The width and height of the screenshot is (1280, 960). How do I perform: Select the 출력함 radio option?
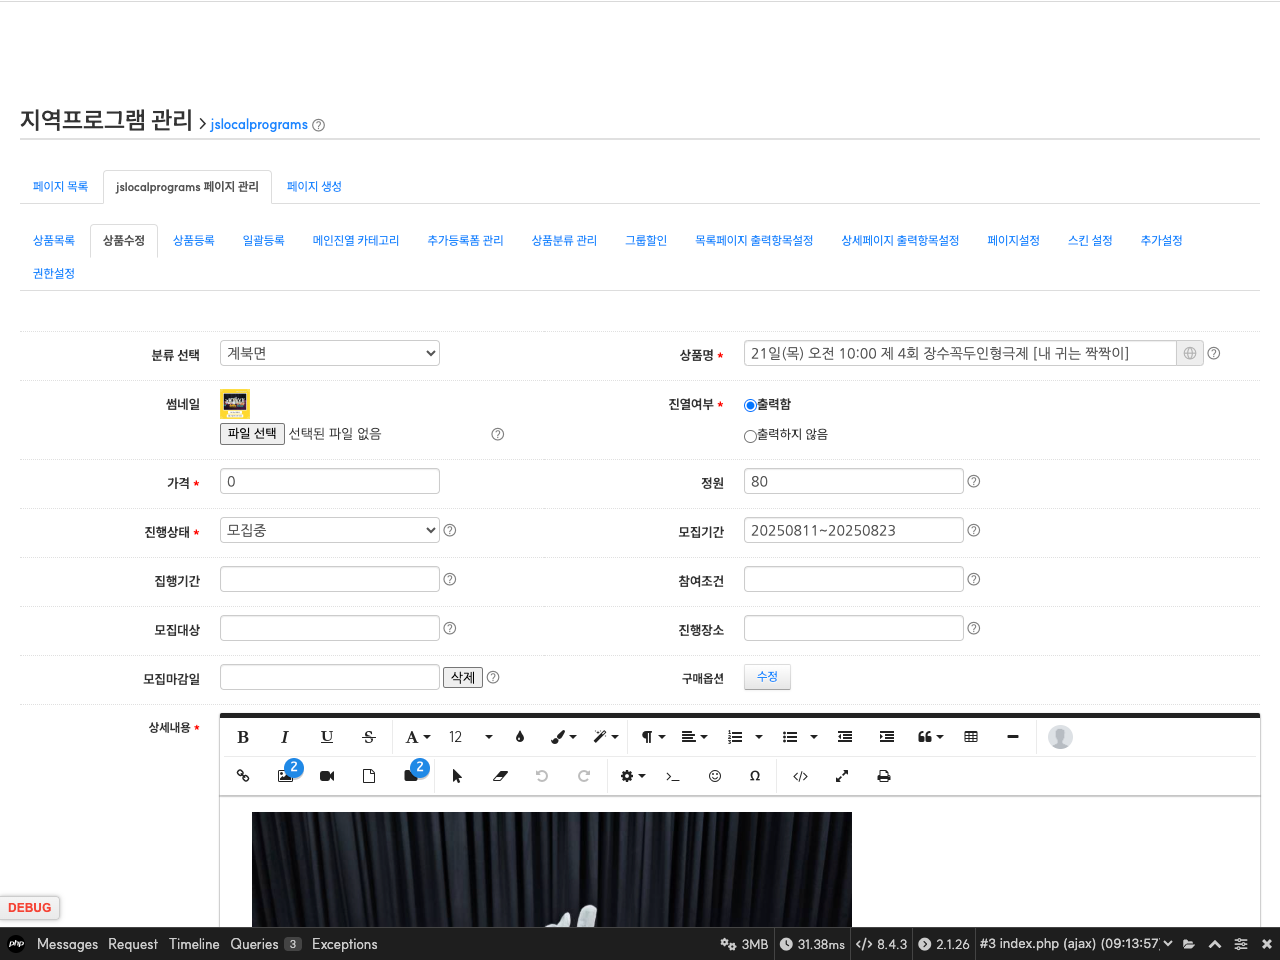(750, 405)
